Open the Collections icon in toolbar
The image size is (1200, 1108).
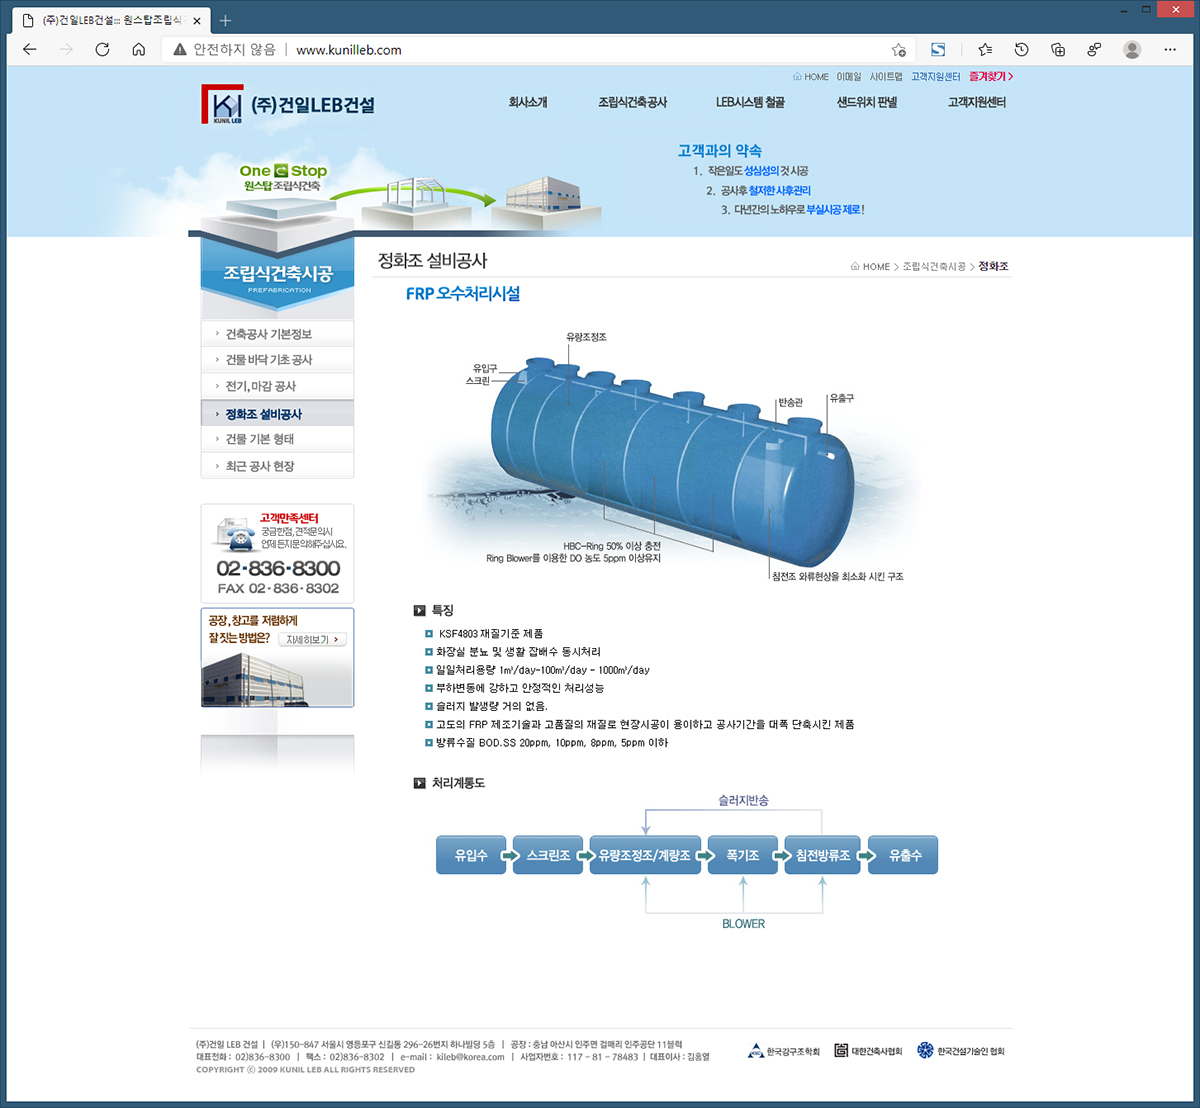1058,50
